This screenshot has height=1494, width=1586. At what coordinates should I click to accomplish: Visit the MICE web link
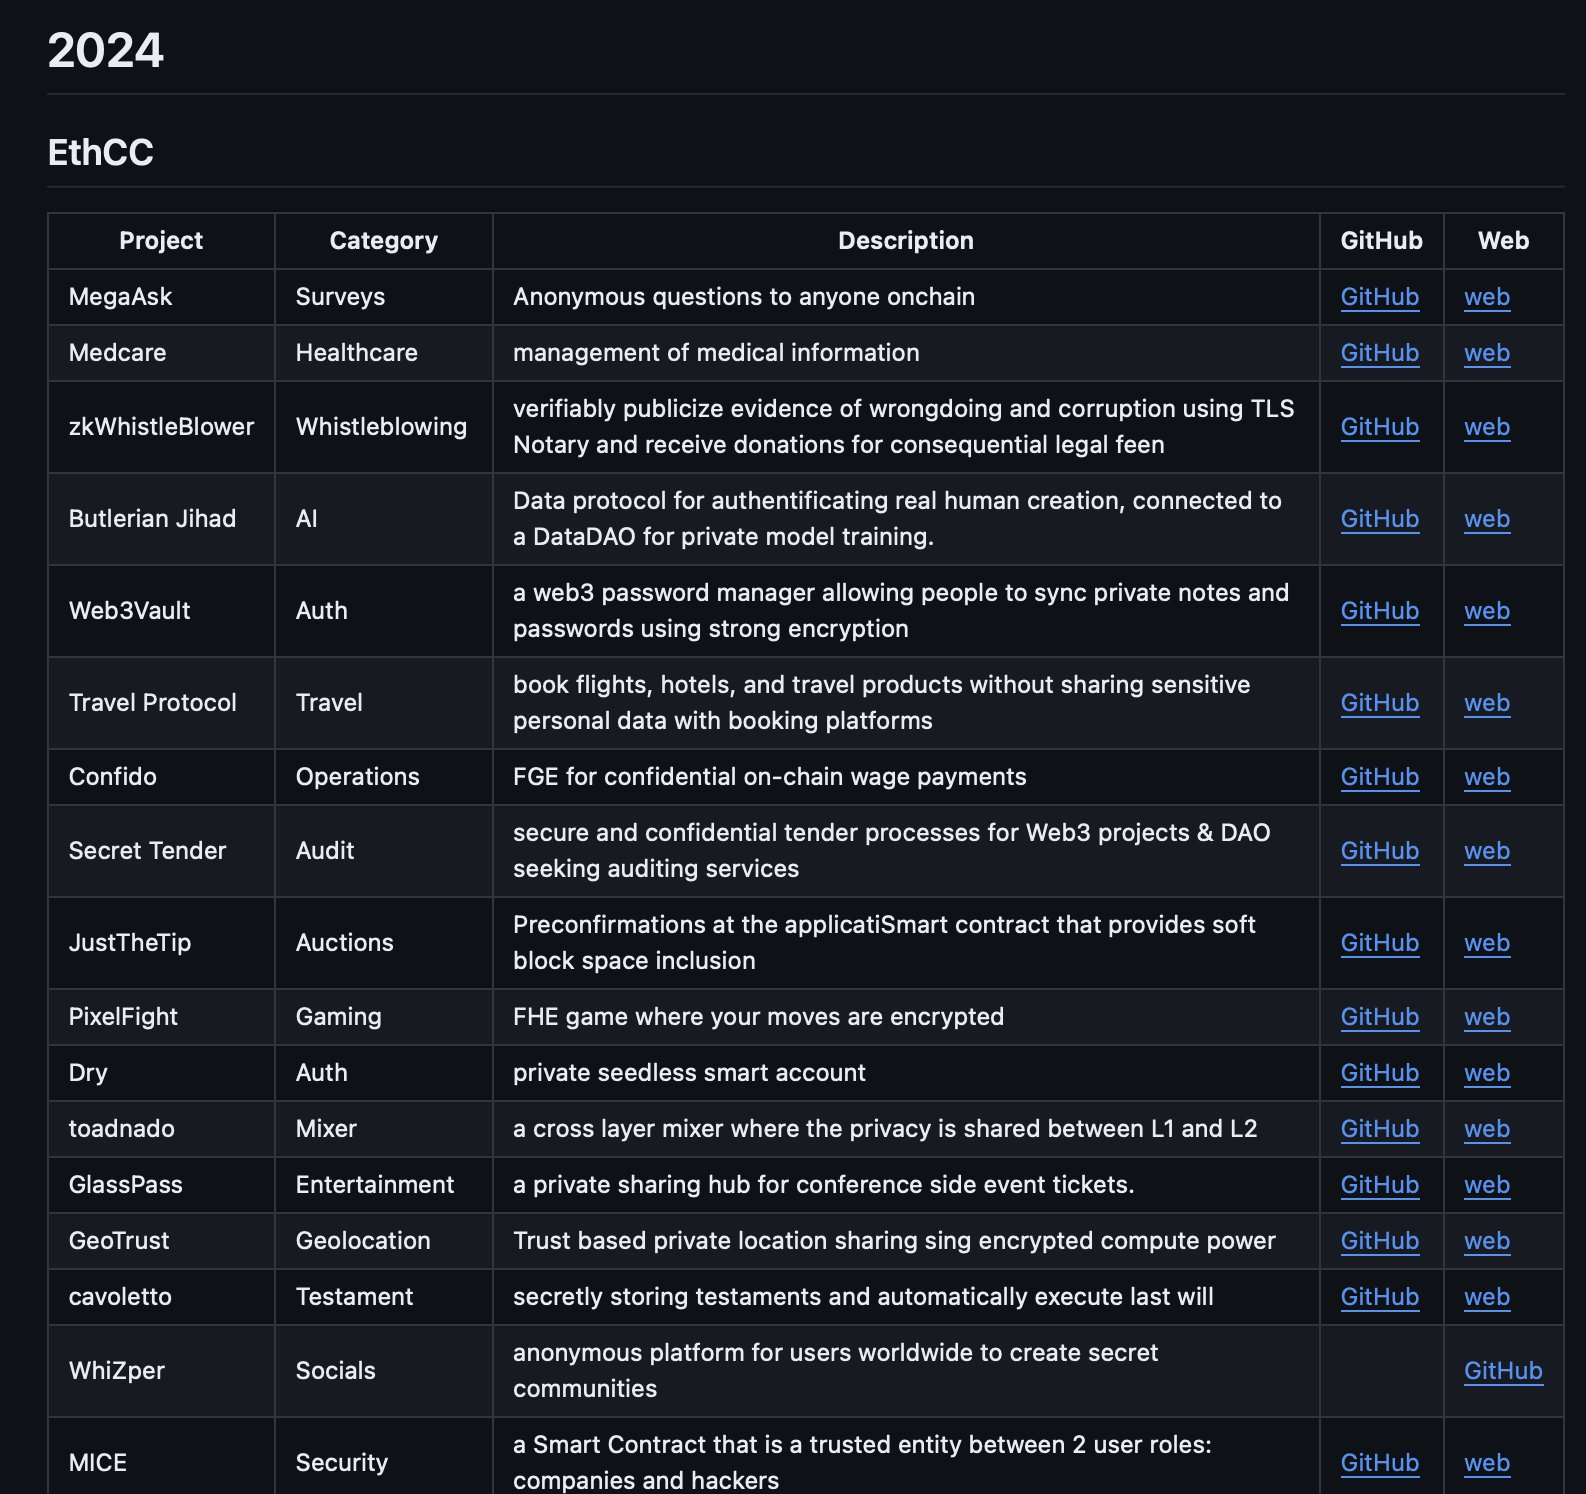pos(1486,1463)
